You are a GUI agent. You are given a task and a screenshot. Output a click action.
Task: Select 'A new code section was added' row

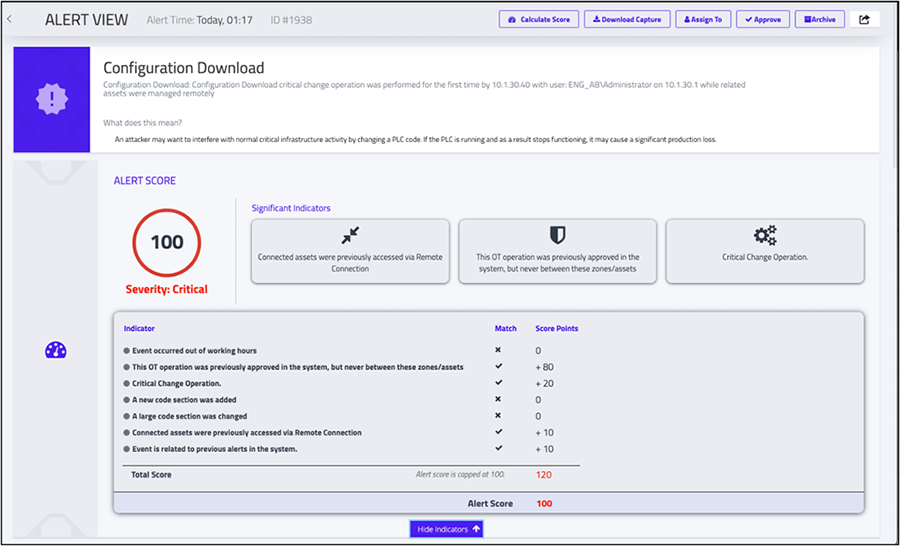point(351,400)
